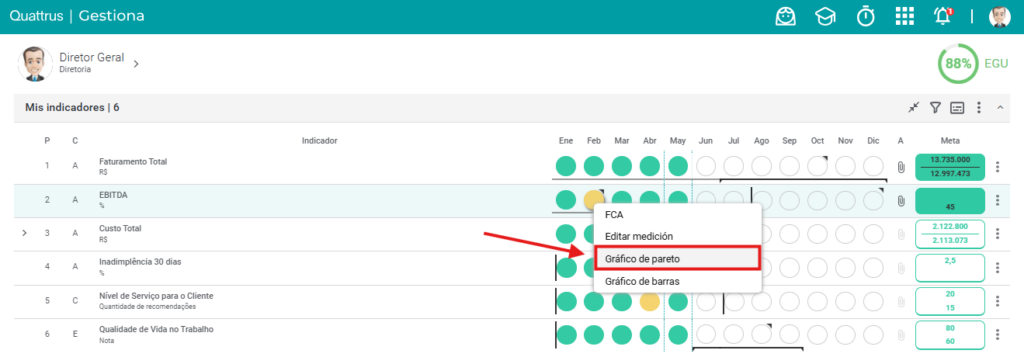Click the collapse arrows icon in indicators header
This screenshot has height=364, width=1024.
point(914,108)
